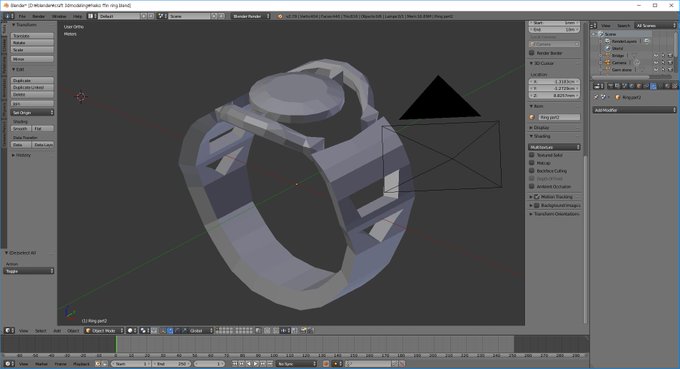This screenshot has width=680, height=369.
Task: Click the Smooth shading button
Action: pyautogui.click(x=21, y=129)
